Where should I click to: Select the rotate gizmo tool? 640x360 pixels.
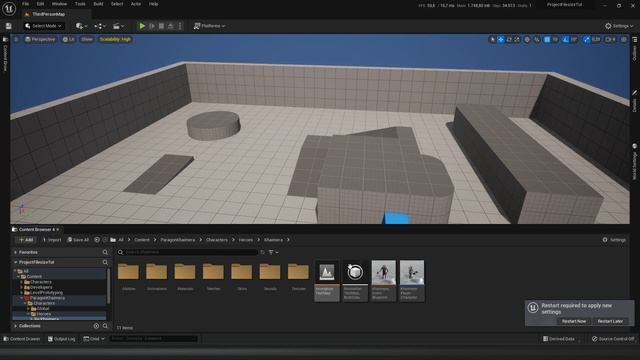(509, 40)
